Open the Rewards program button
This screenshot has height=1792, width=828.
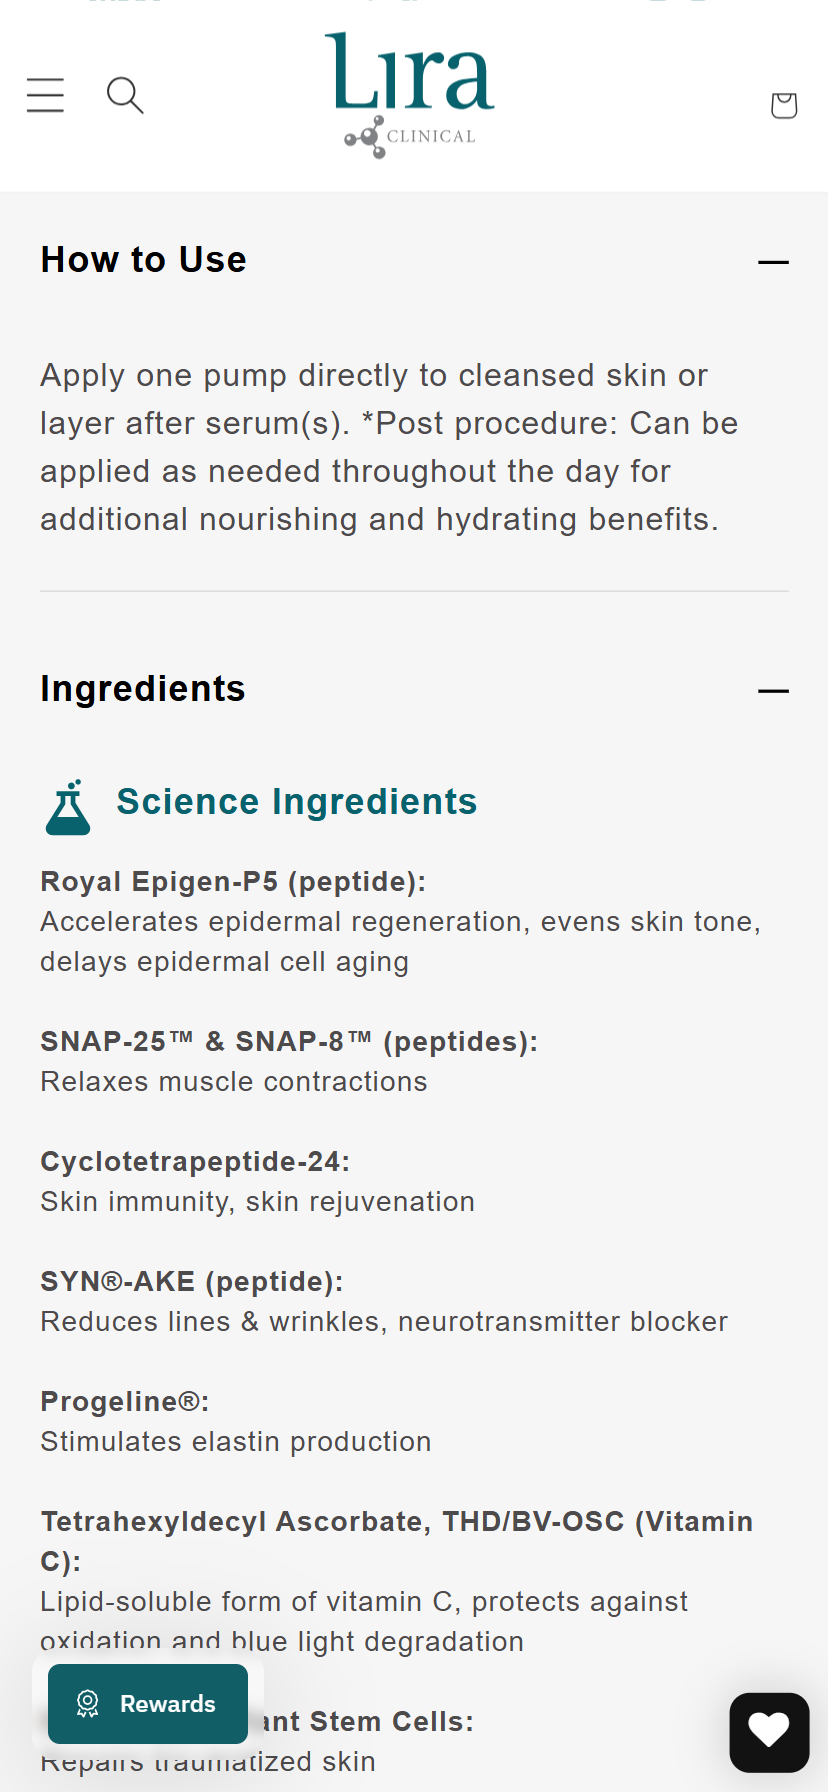(148, 1704)
